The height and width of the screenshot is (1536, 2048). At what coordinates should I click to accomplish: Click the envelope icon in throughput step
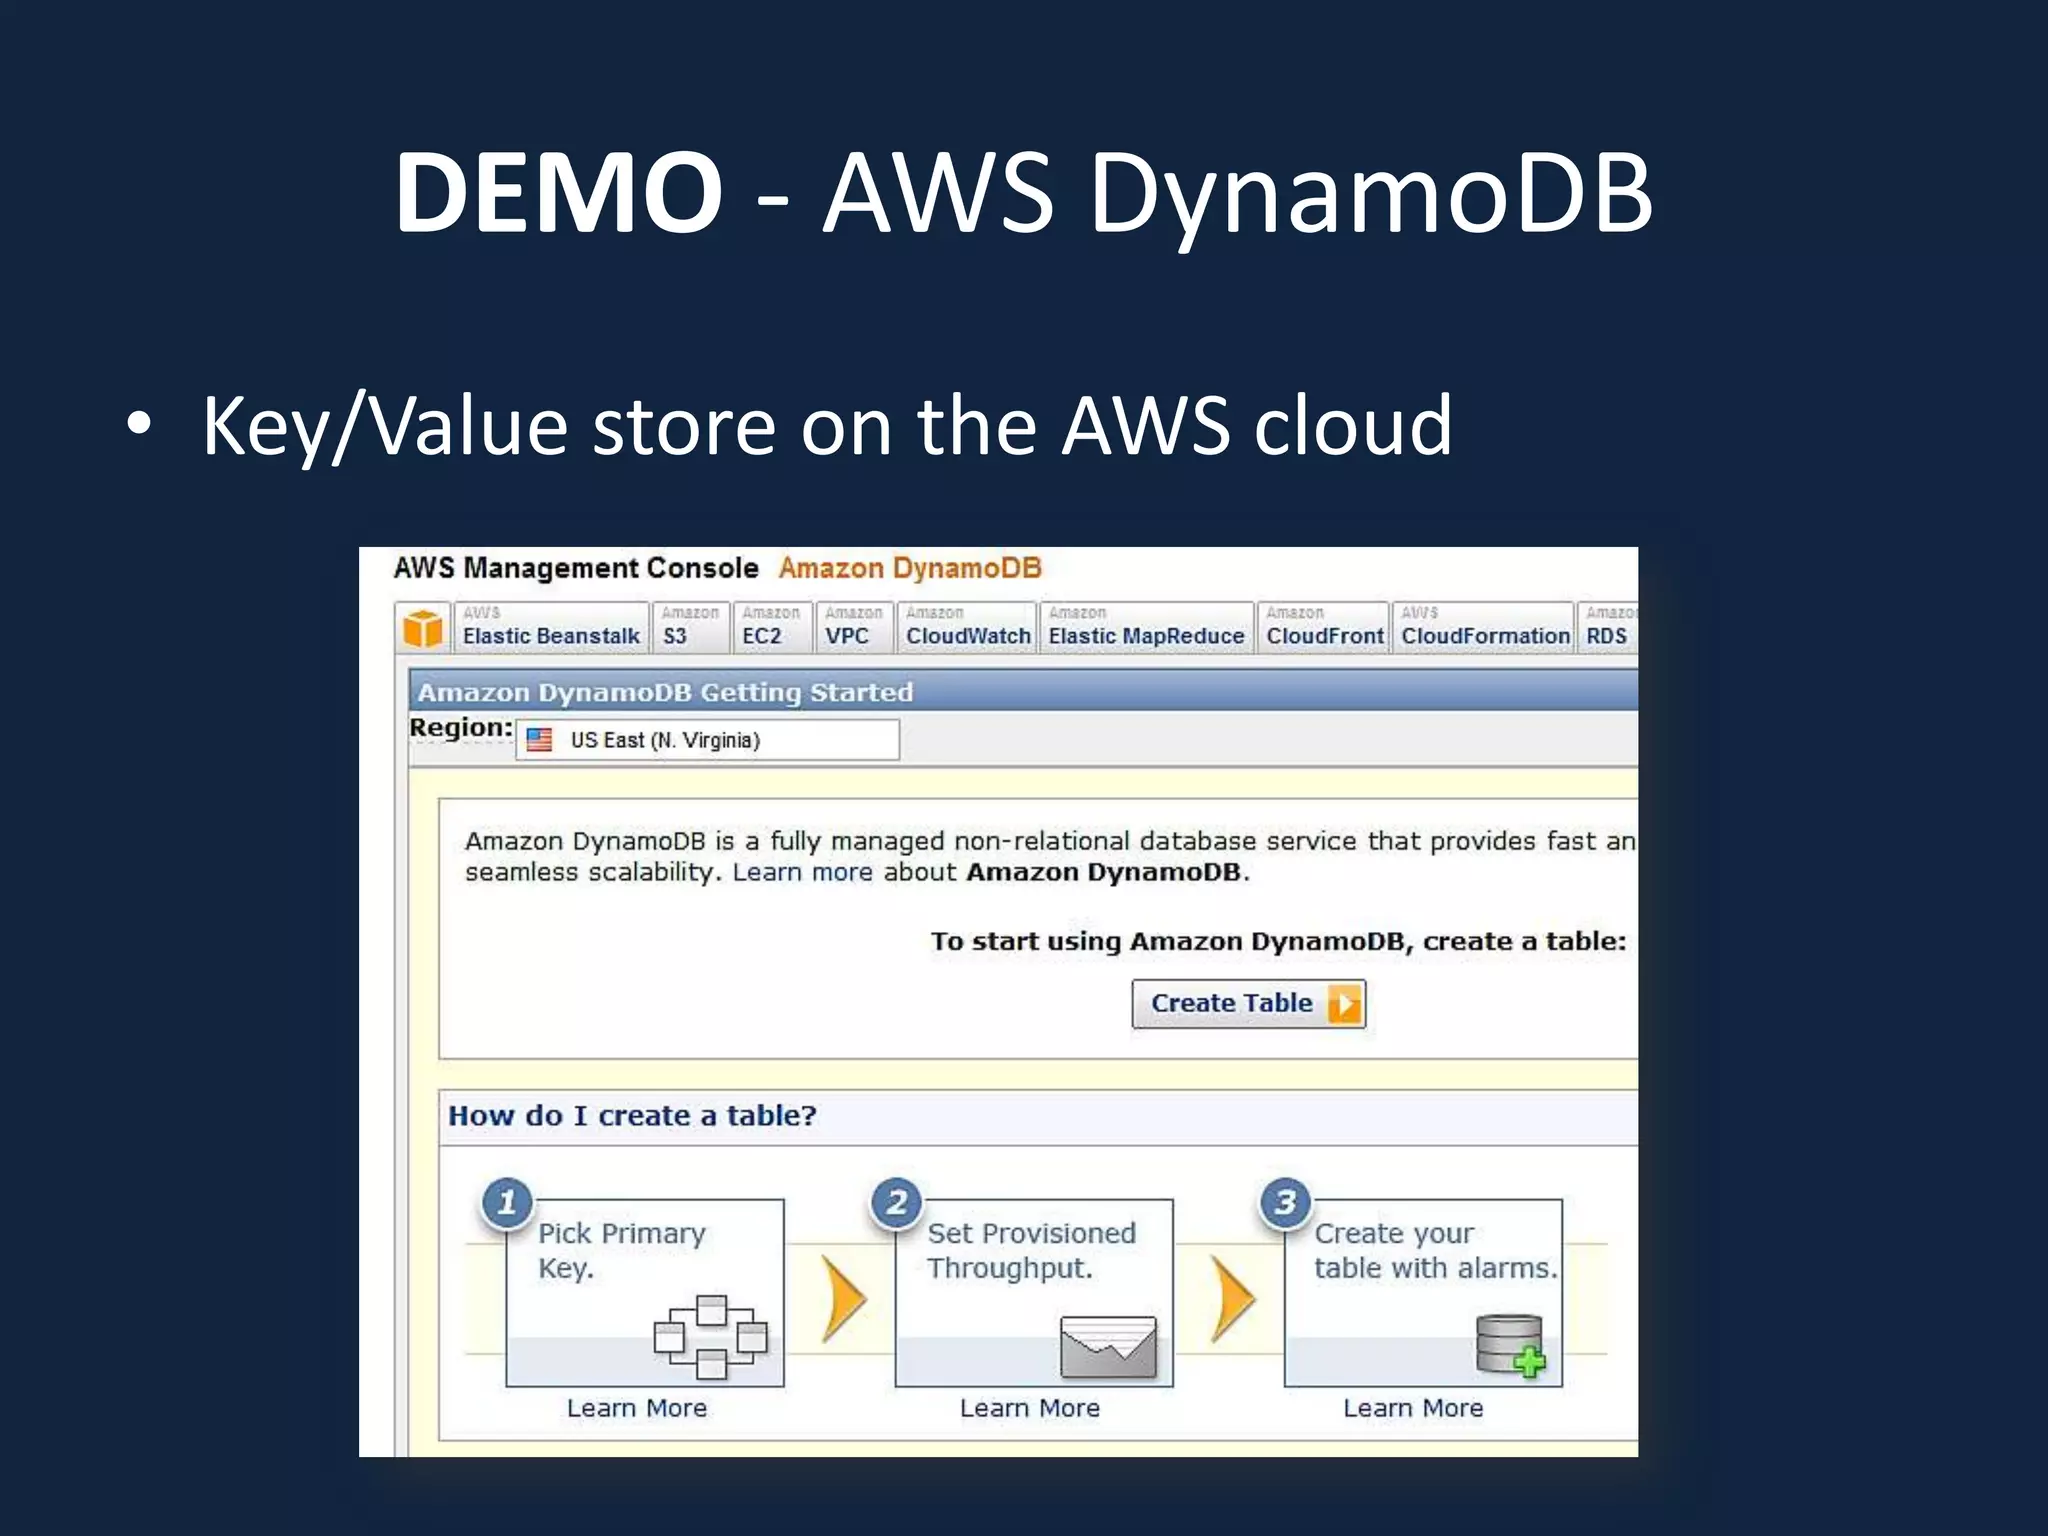[x=1108, y=1346]
